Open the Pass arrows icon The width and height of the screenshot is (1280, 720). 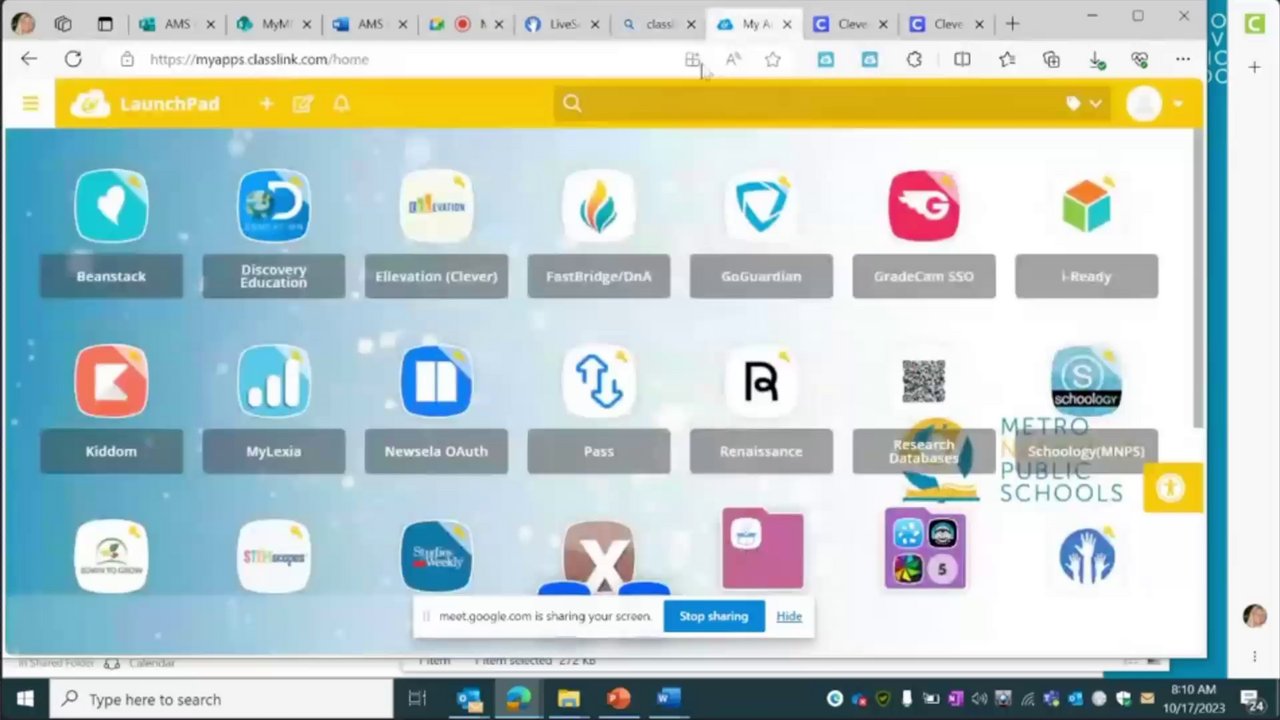click(599, 381)
